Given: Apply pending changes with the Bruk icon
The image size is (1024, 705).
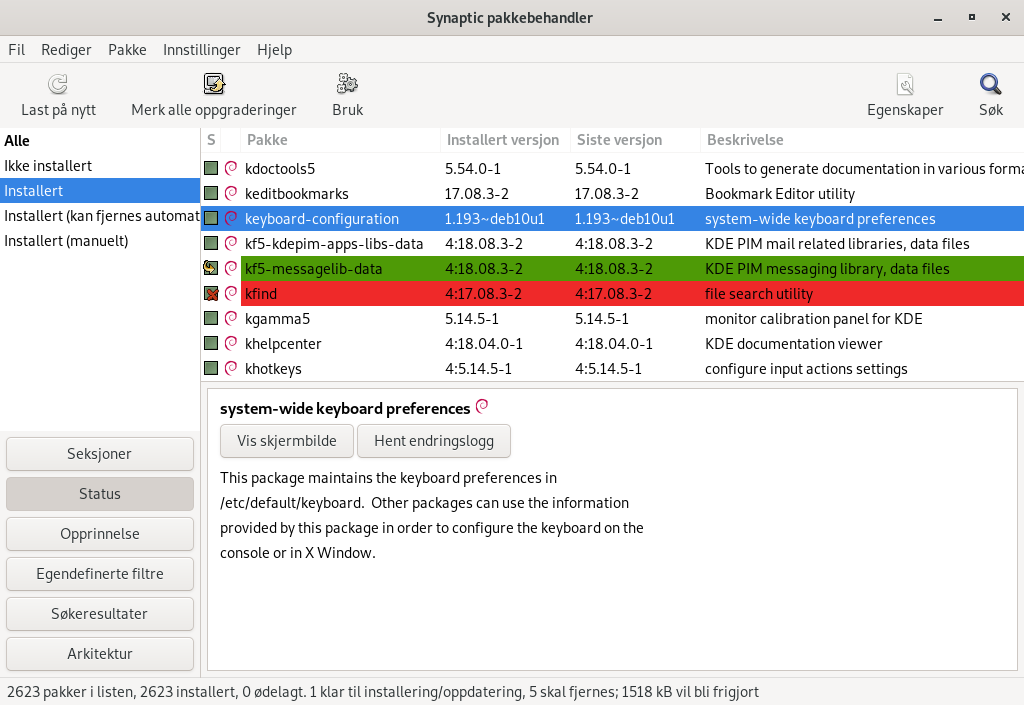Looking at the screenshot, I should point(347,95).
